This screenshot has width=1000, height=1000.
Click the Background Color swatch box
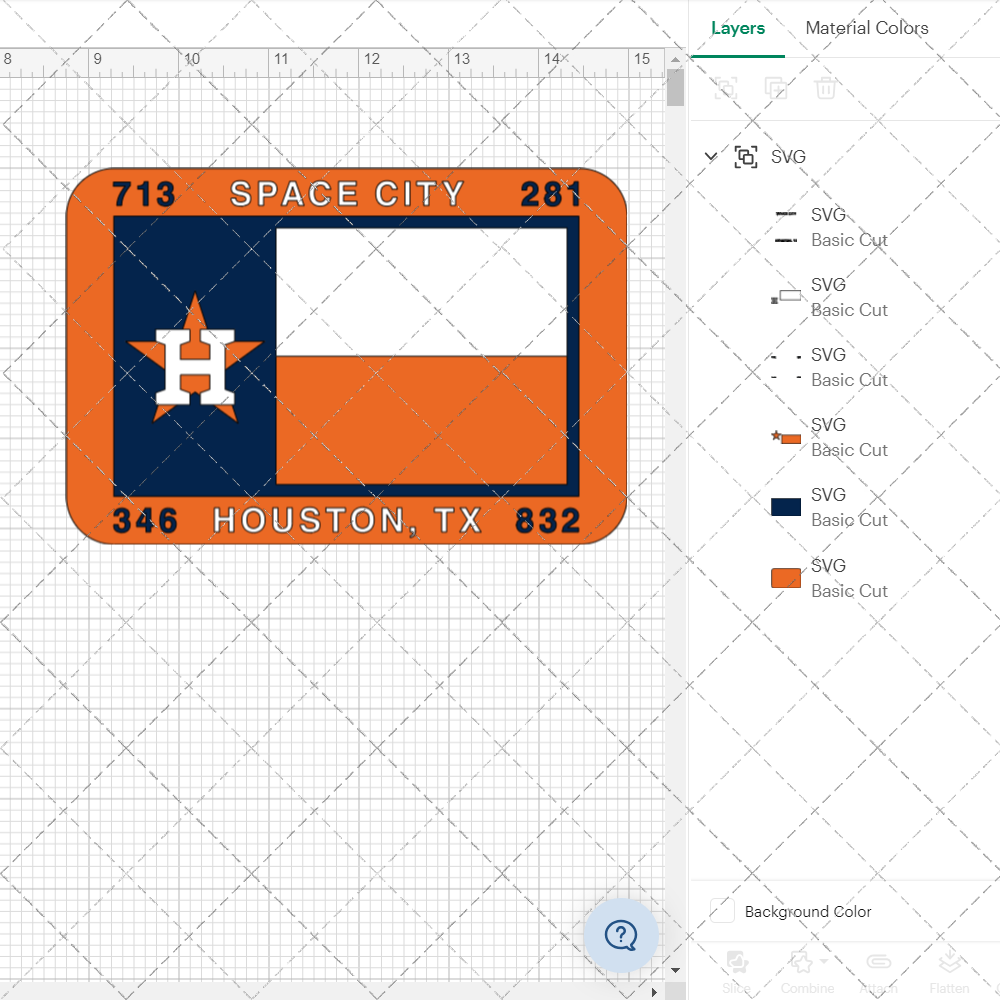point(722,911)
